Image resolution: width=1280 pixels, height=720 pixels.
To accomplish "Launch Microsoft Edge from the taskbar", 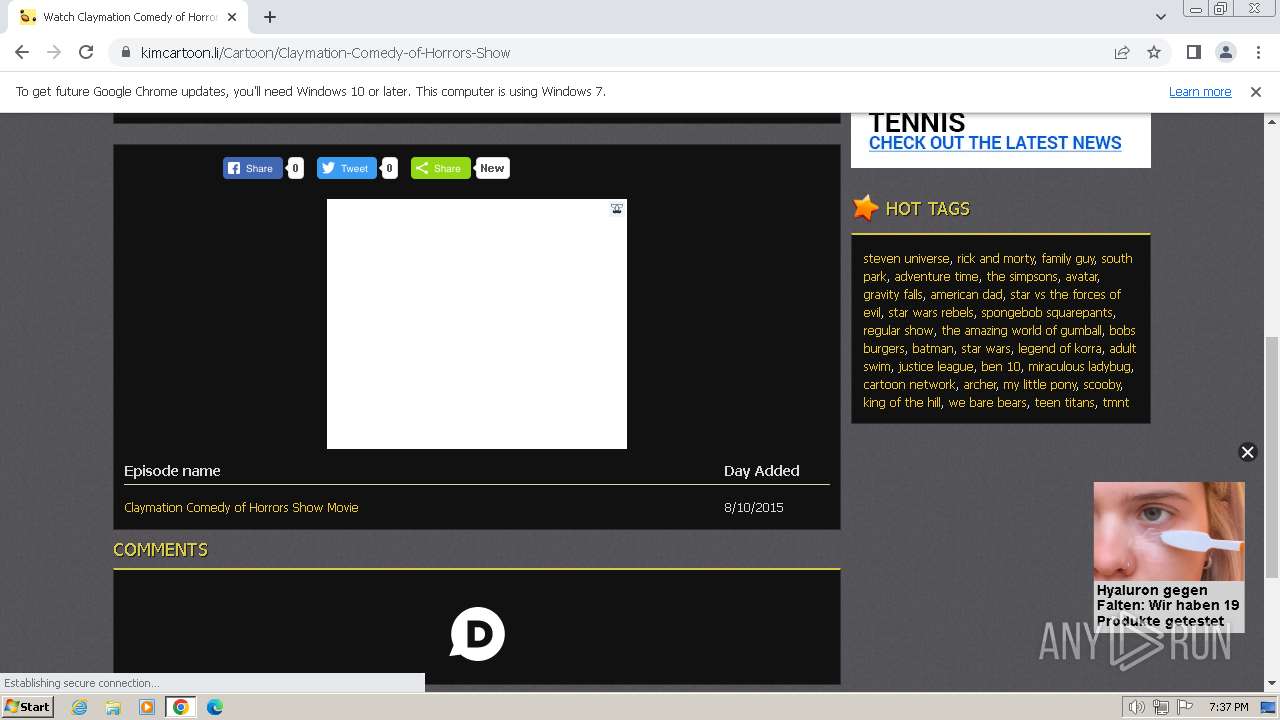I will coord(215,707).
